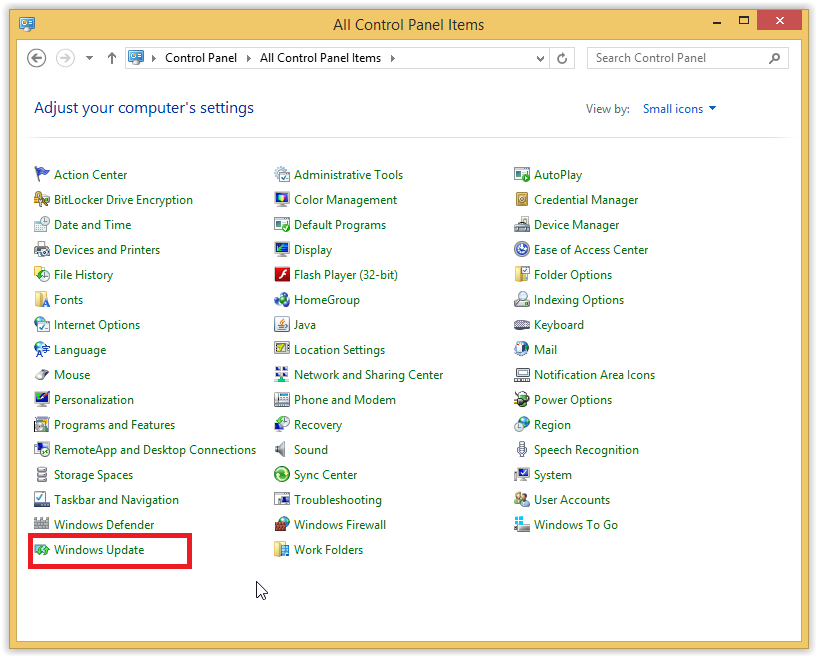
Task: Click the Internet Options icon
Action: click(x=42, y=324)
